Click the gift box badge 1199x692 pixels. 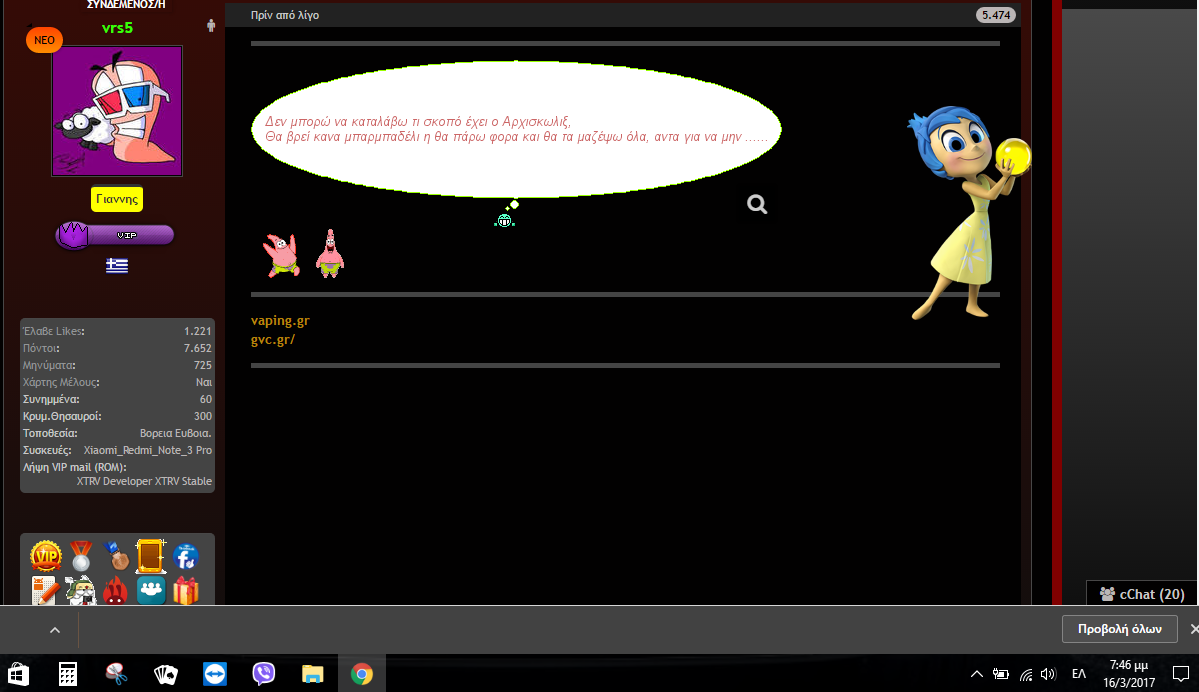pyautogui.click(x=186, y=591)
